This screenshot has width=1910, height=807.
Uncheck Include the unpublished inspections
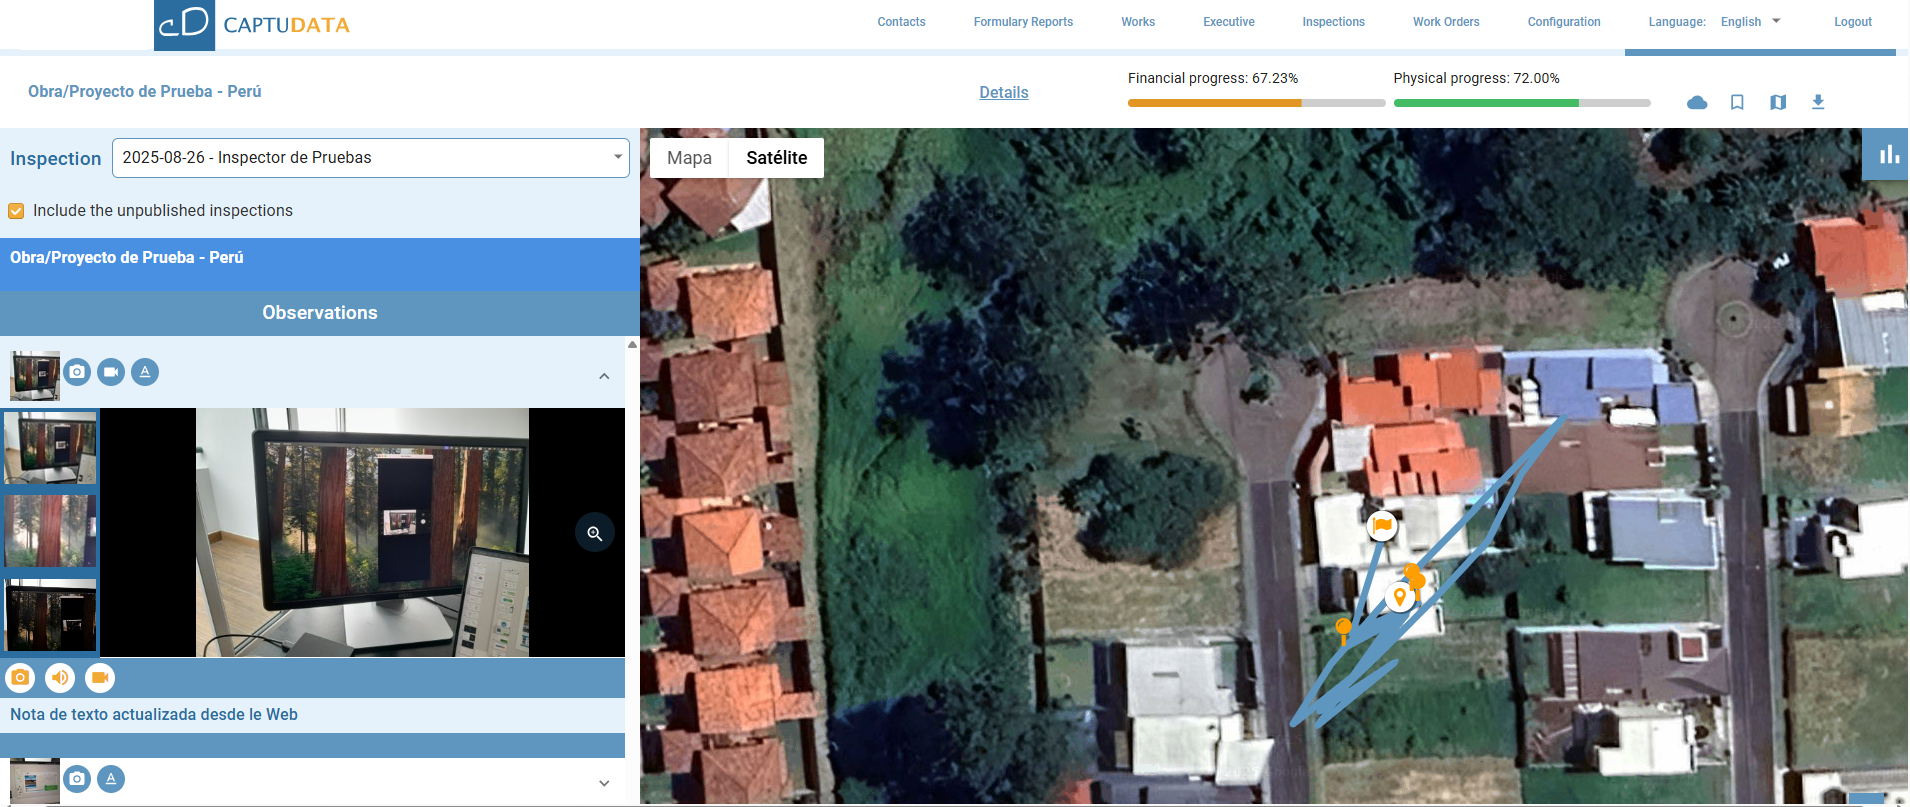pyautogui.click(x=16, y=211)
